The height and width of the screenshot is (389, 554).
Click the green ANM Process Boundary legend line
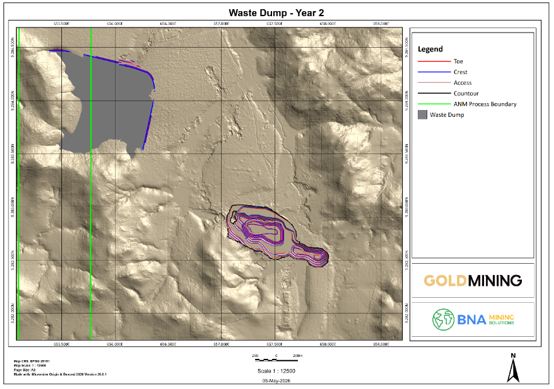434,104
